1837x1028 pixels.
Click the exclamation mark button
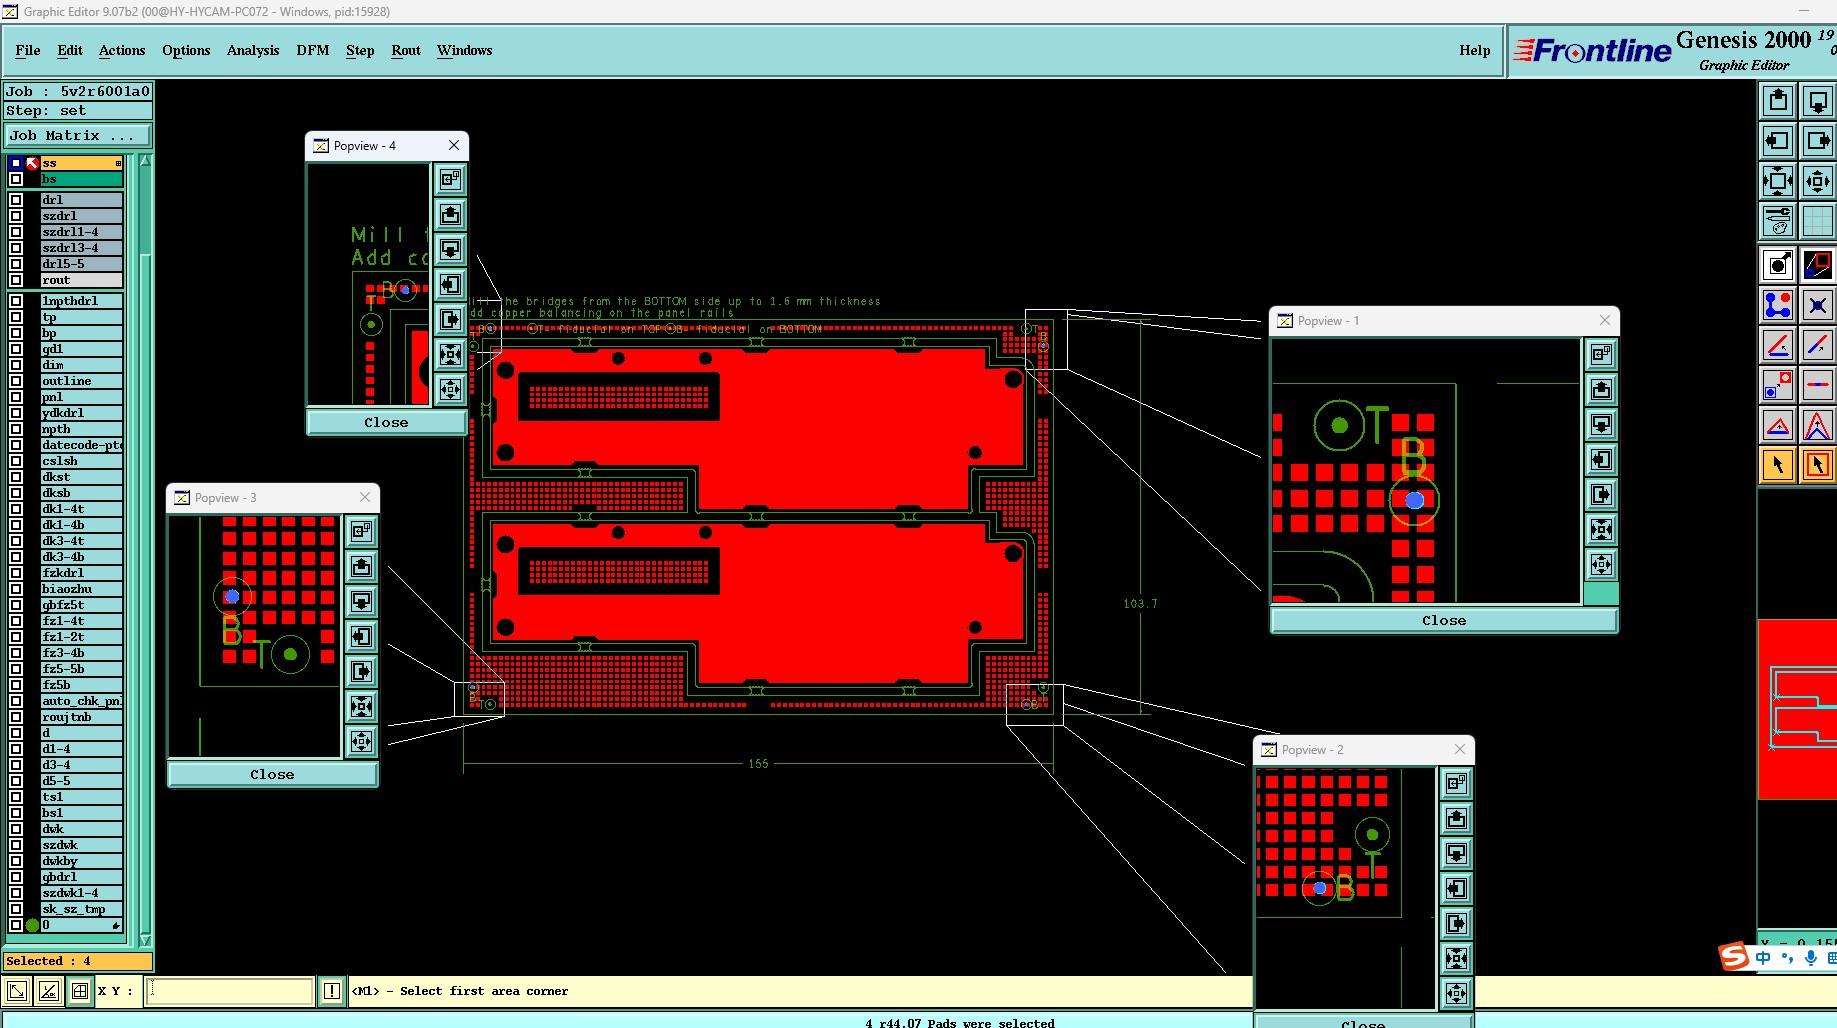(332, 991)
